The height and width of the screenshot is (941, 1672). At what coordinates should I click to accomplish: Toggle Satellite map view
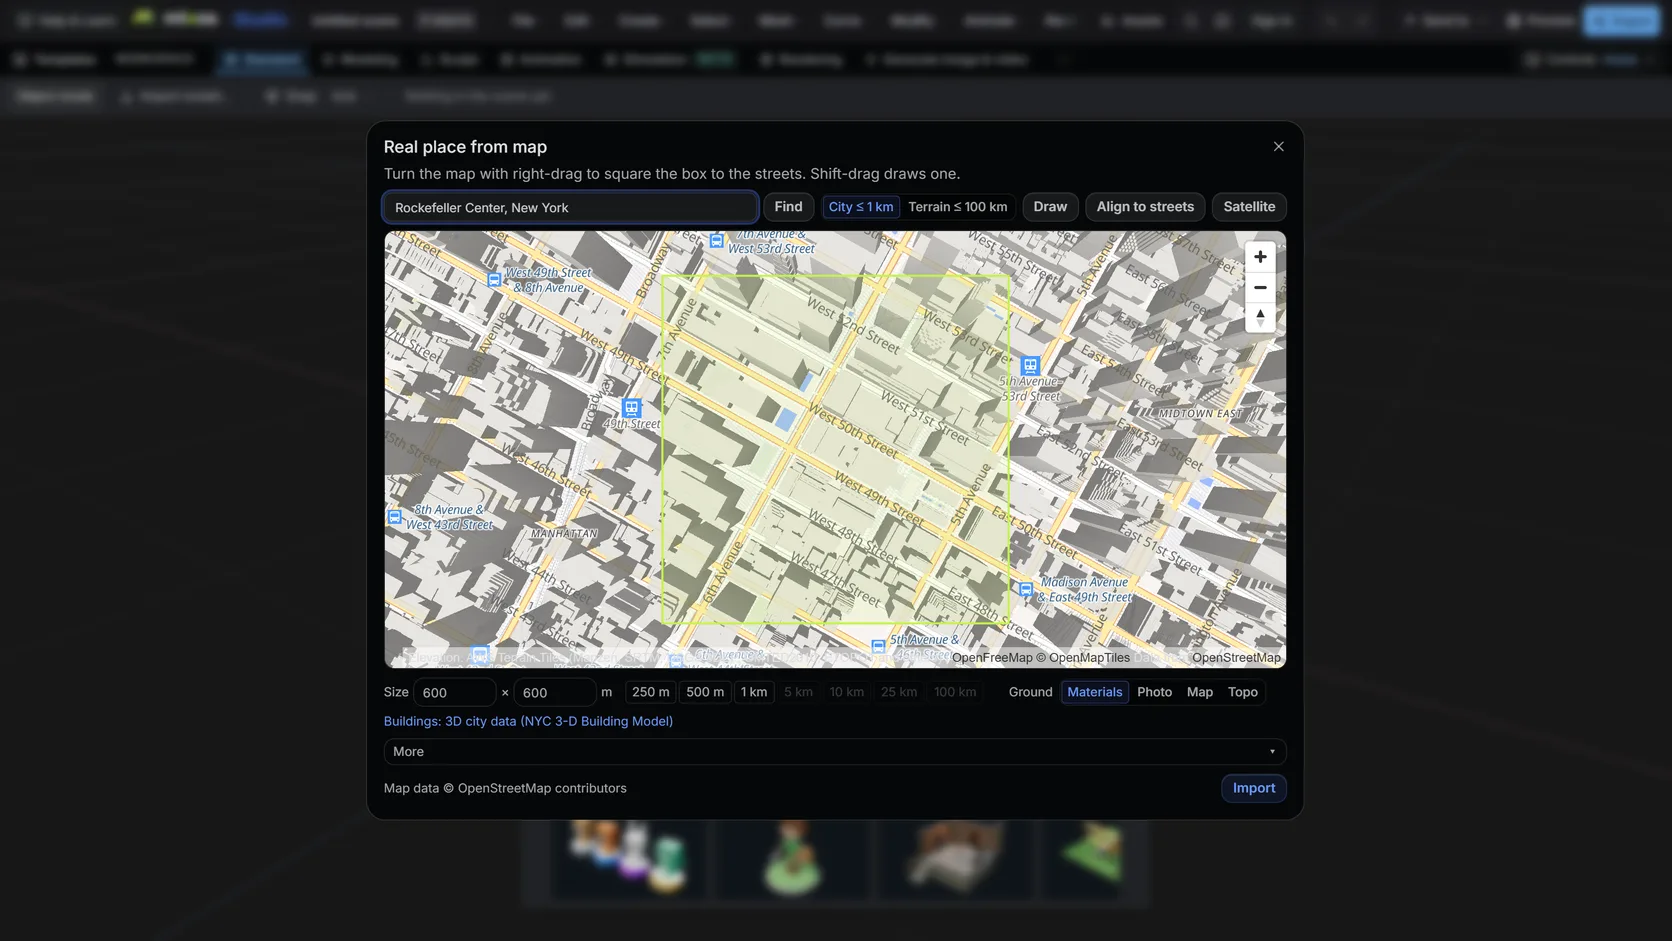tap(1249, 207)
